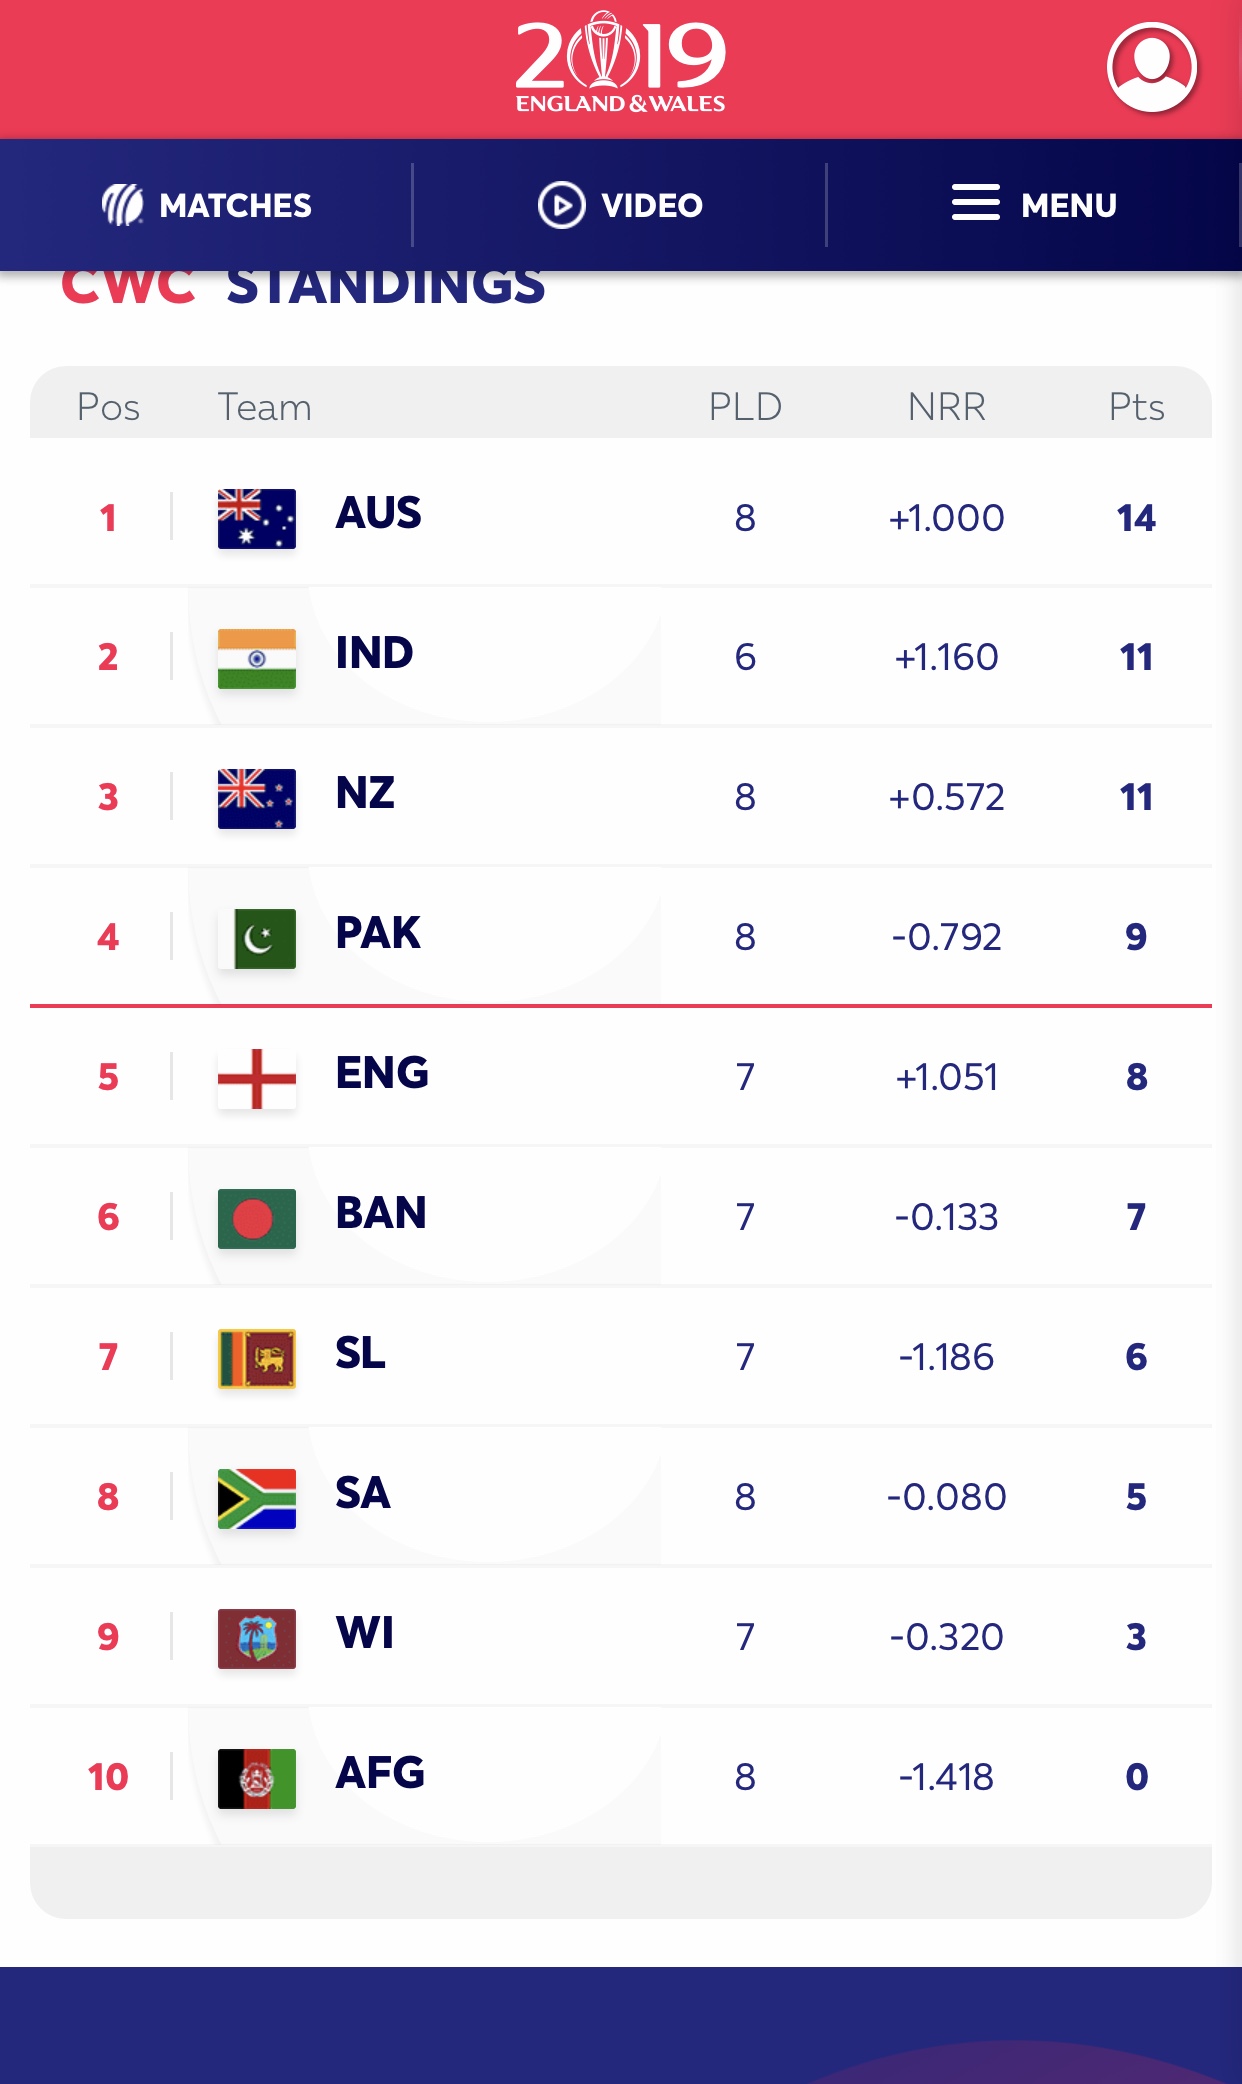Select the AUS team name

tap(378, 513)
